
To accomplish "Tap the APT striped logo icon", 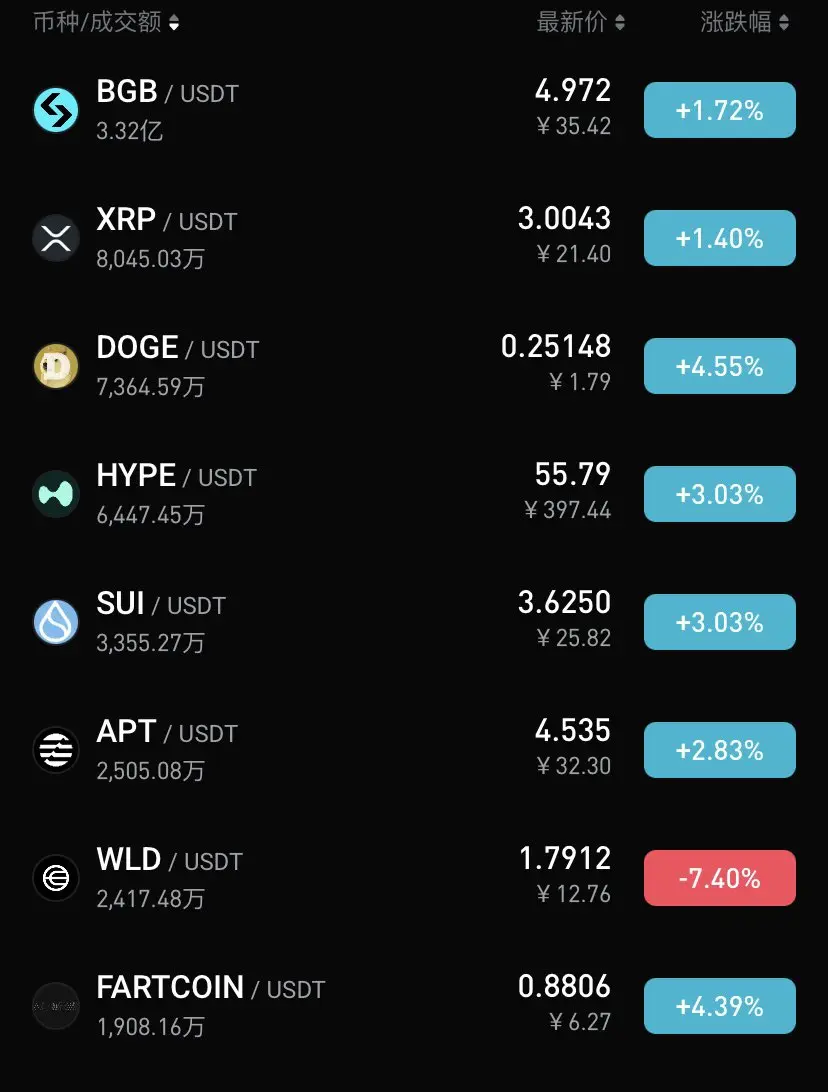I will pyautogui.click(x=56, y=750).
